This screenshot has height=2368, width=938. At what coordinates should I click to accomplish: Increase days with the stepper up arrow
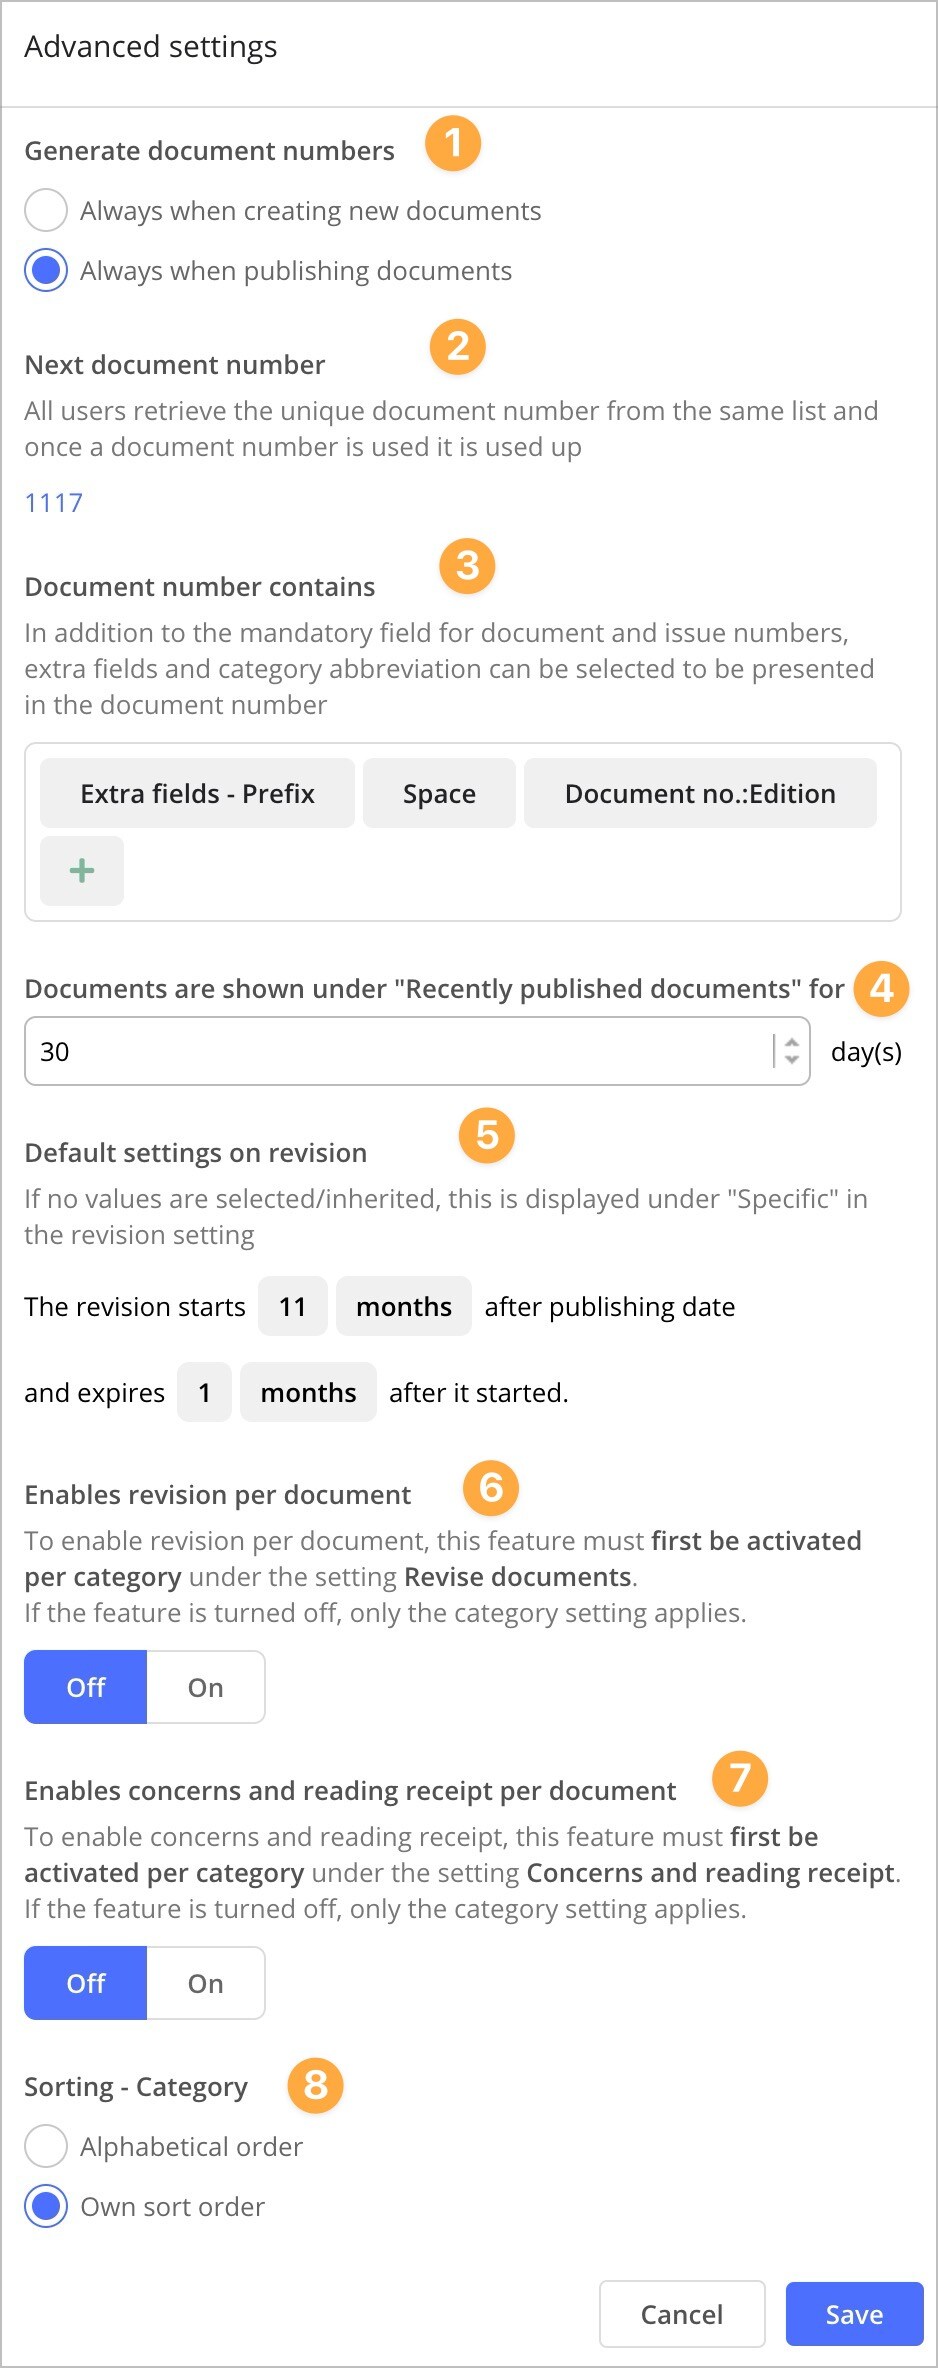[792, 1042]
